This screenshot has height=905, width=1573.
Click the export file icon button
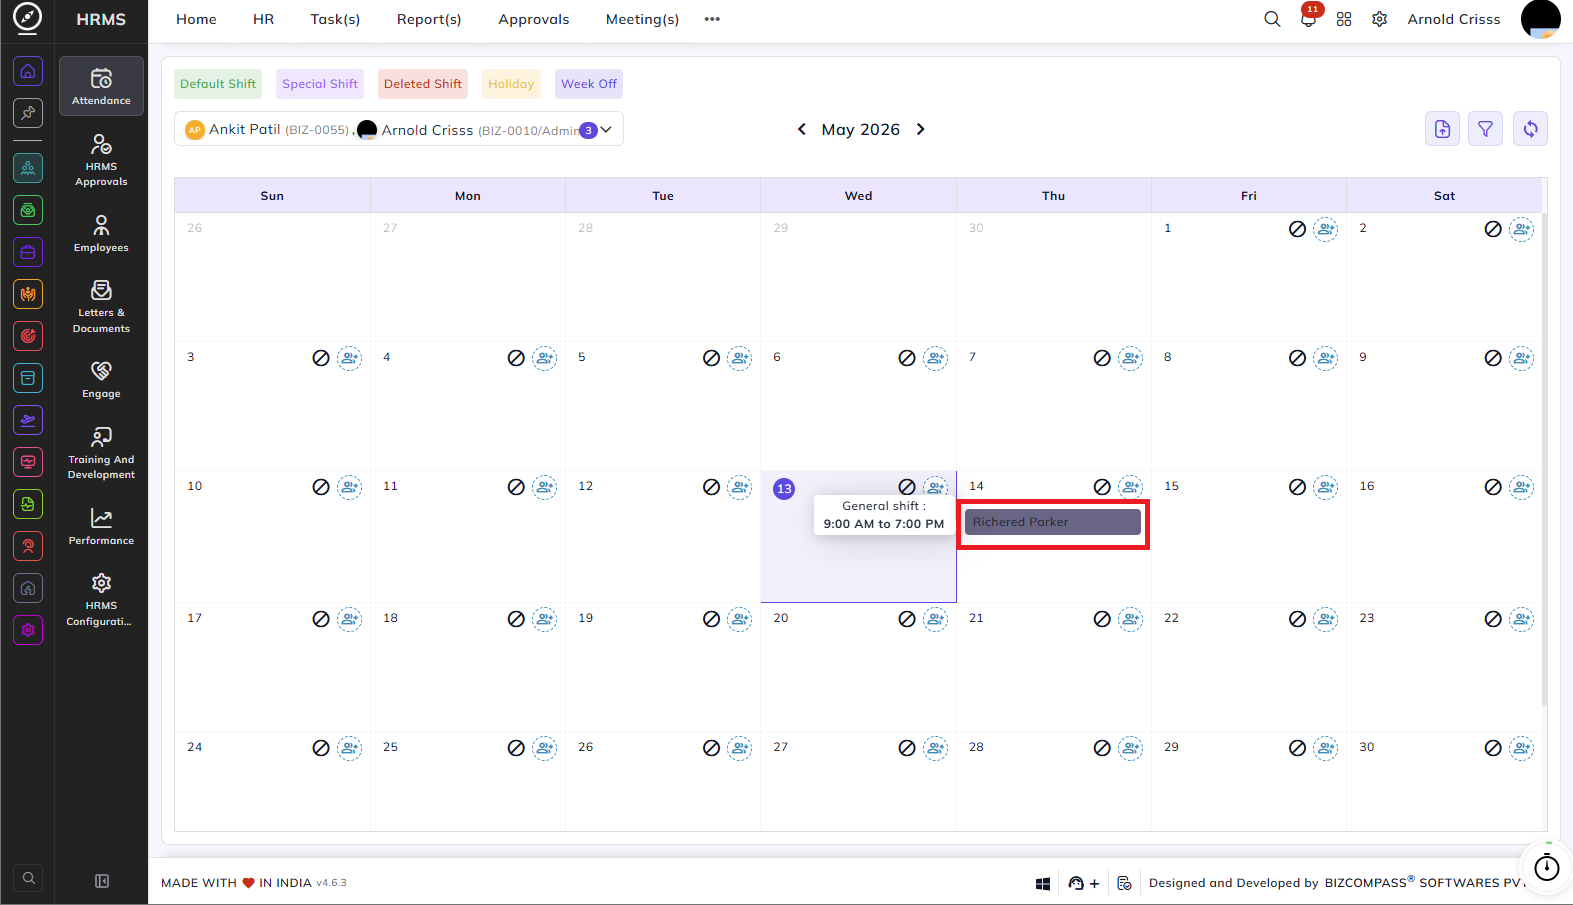pos(1442,128)
